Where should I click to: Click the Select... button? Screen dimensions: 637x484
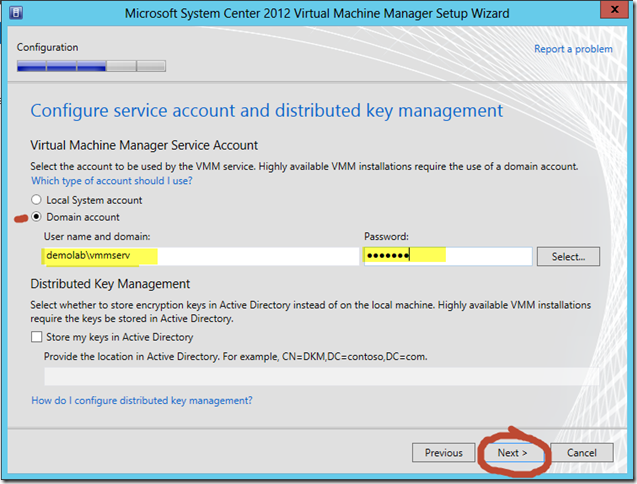(x=568, y=256)
